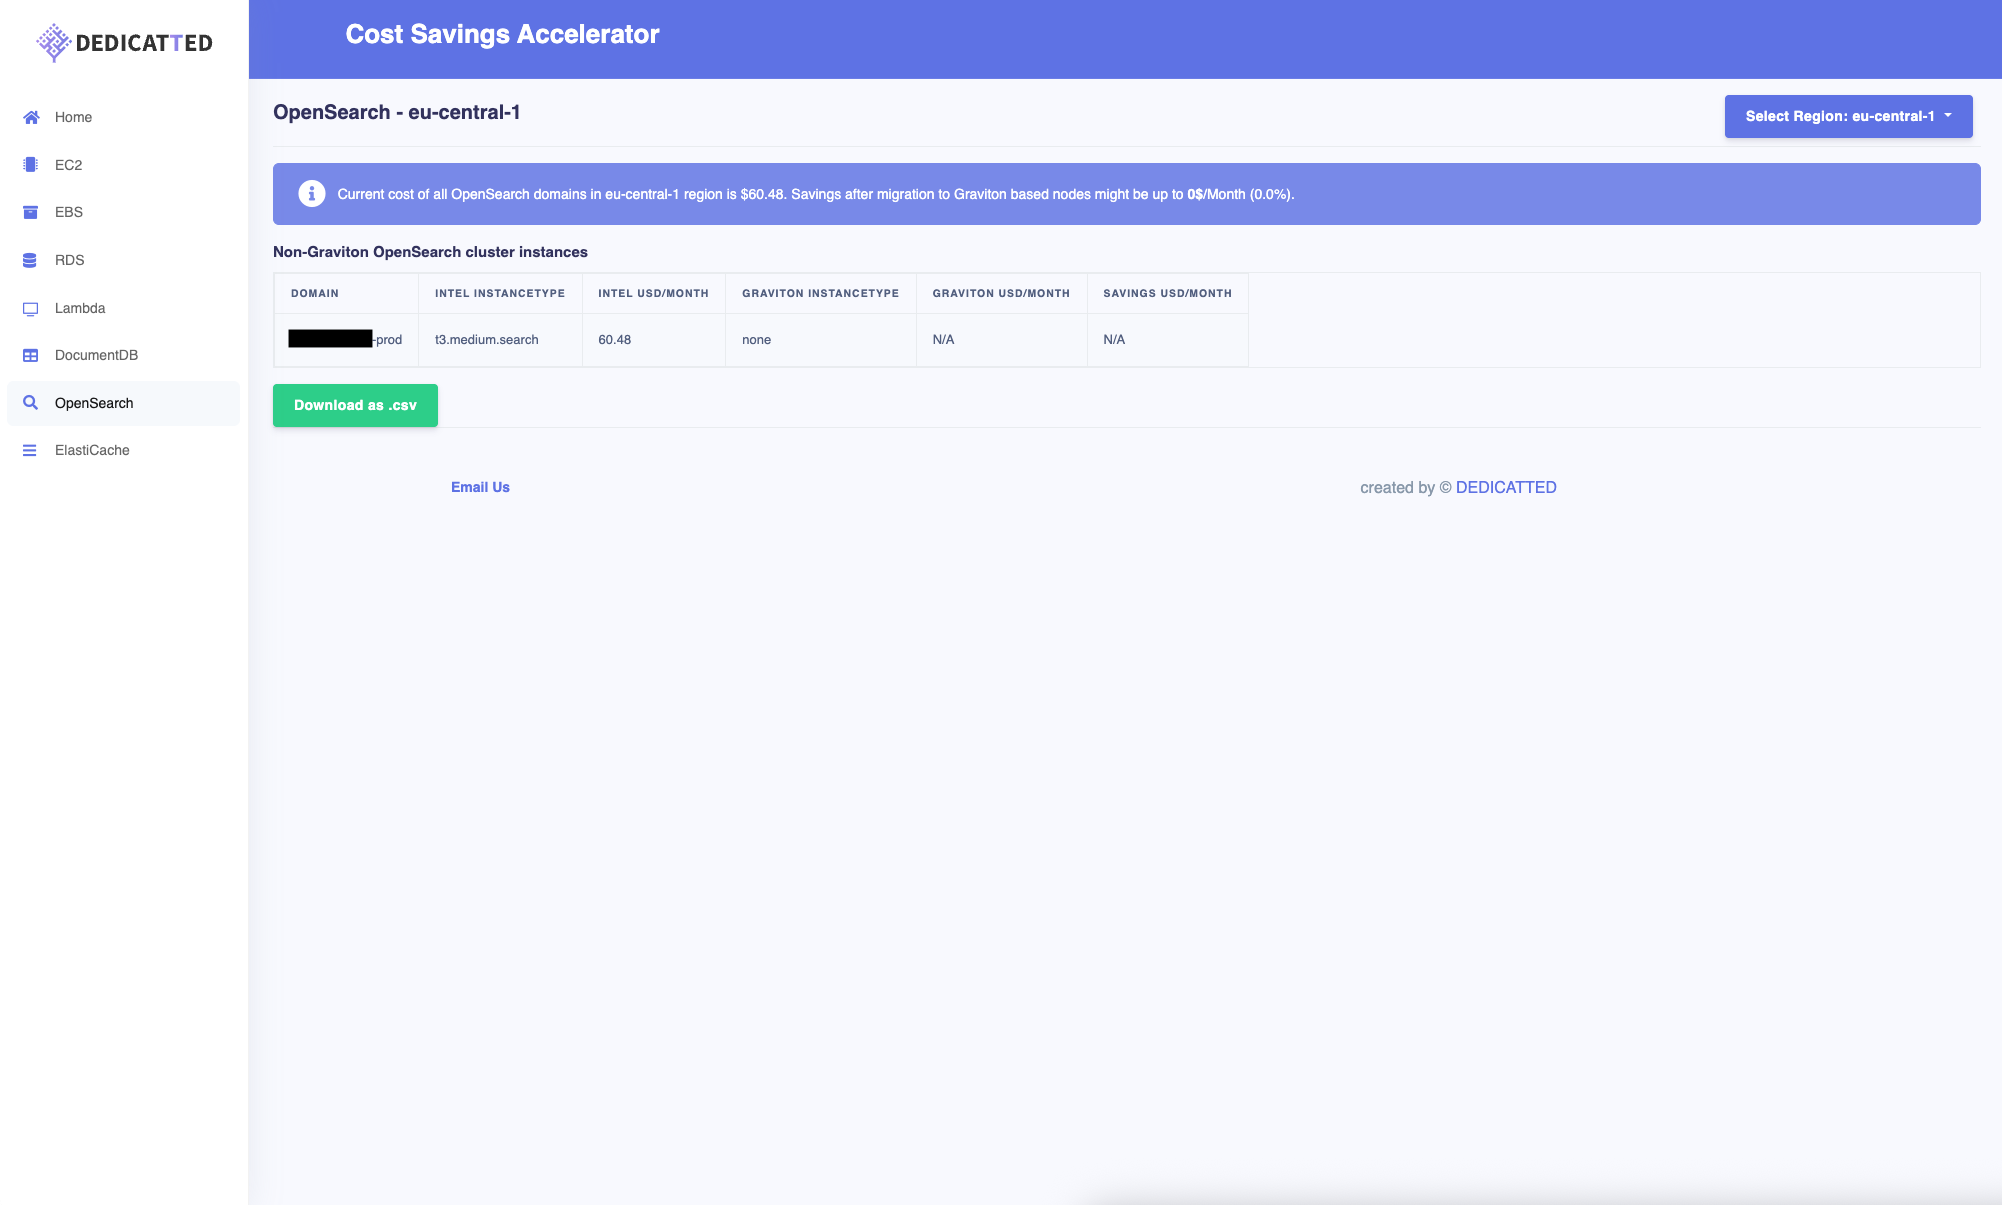Viewport: 2002px width, 1205px height.
Task: Click the EBS archive box icon
Action: pos(31,212)
